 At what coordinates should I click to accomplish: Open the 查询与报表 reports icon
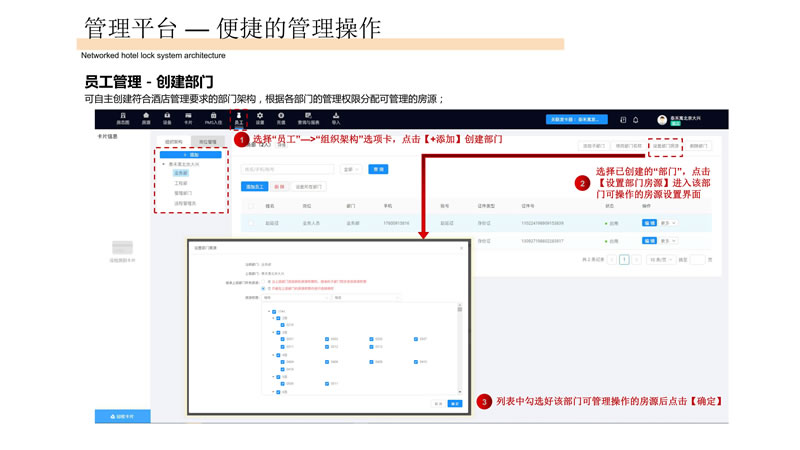pyautogui.click(x=308, y=118)
